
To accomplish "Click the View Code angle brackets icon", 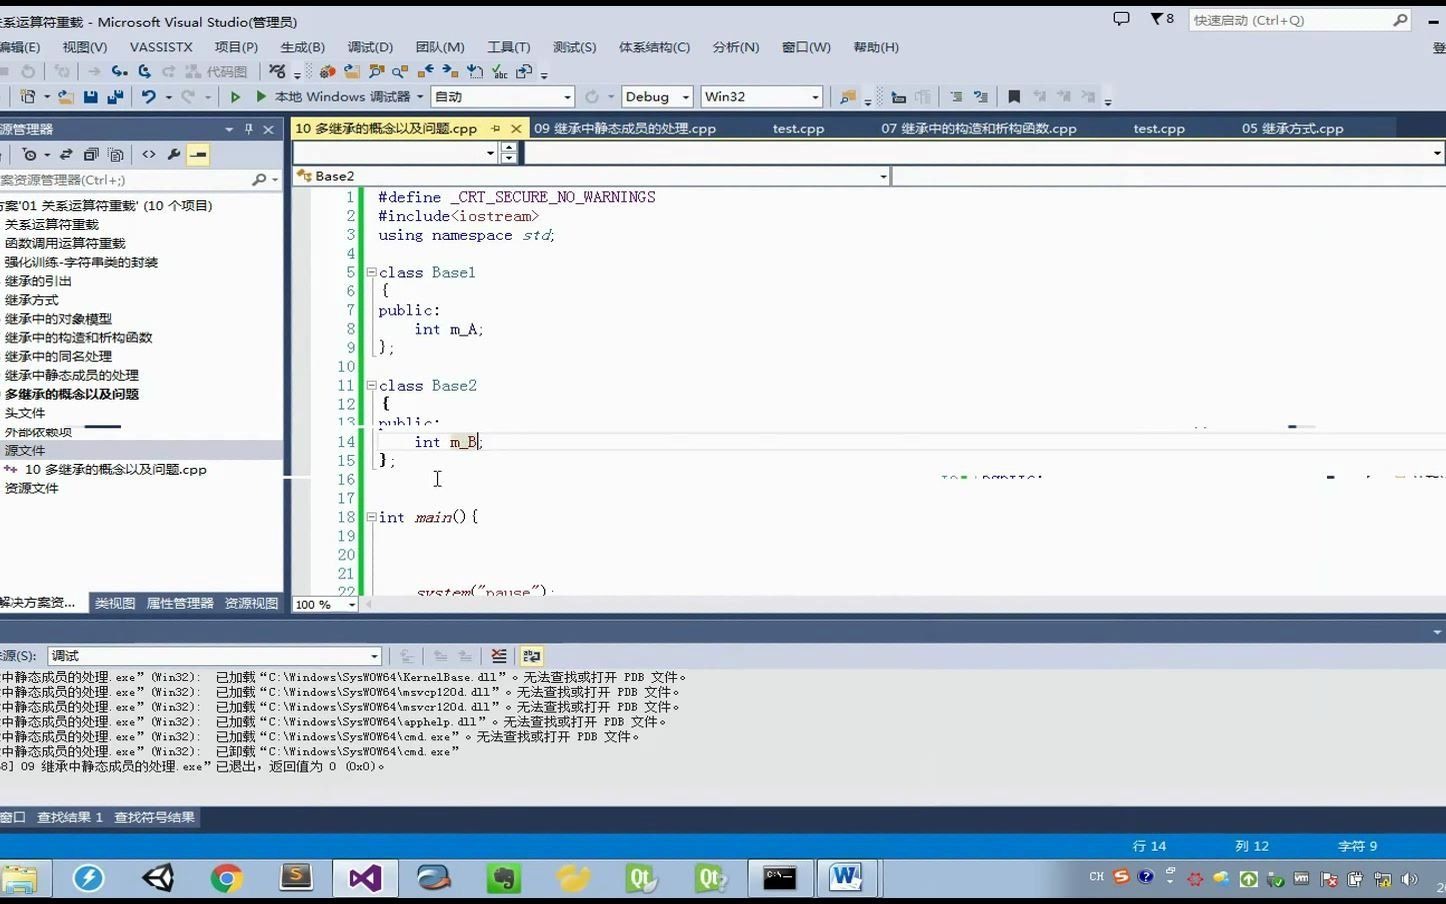I will (x=149, y=155).
